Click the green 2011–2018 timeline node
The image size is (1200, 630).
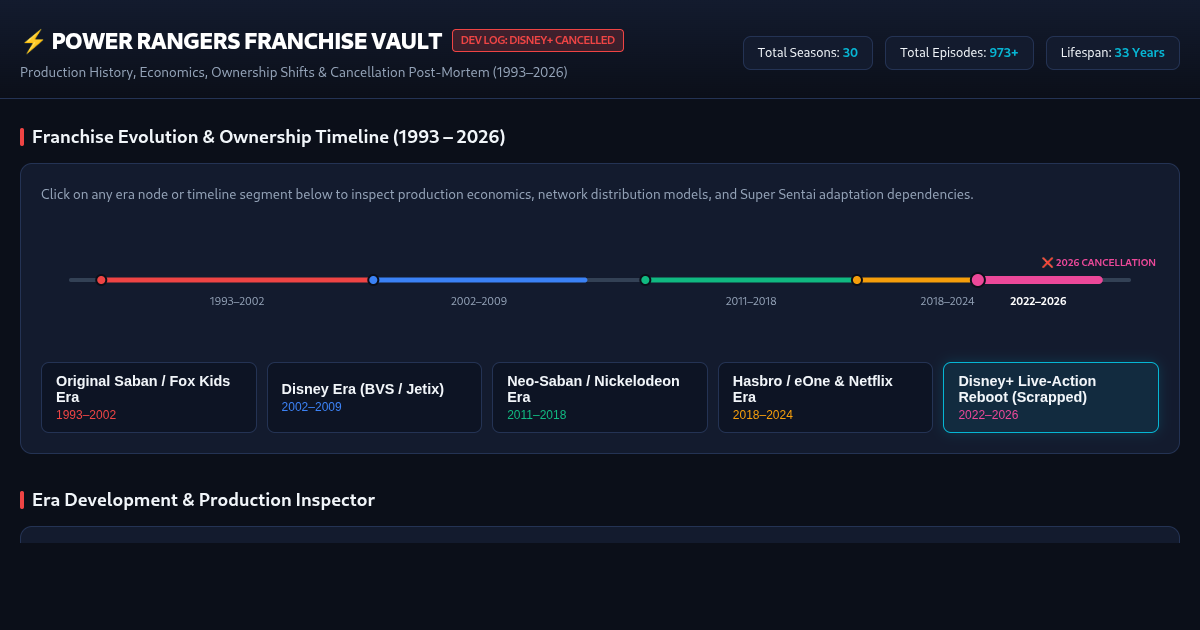pyautogui.click(x=645, y=280)
